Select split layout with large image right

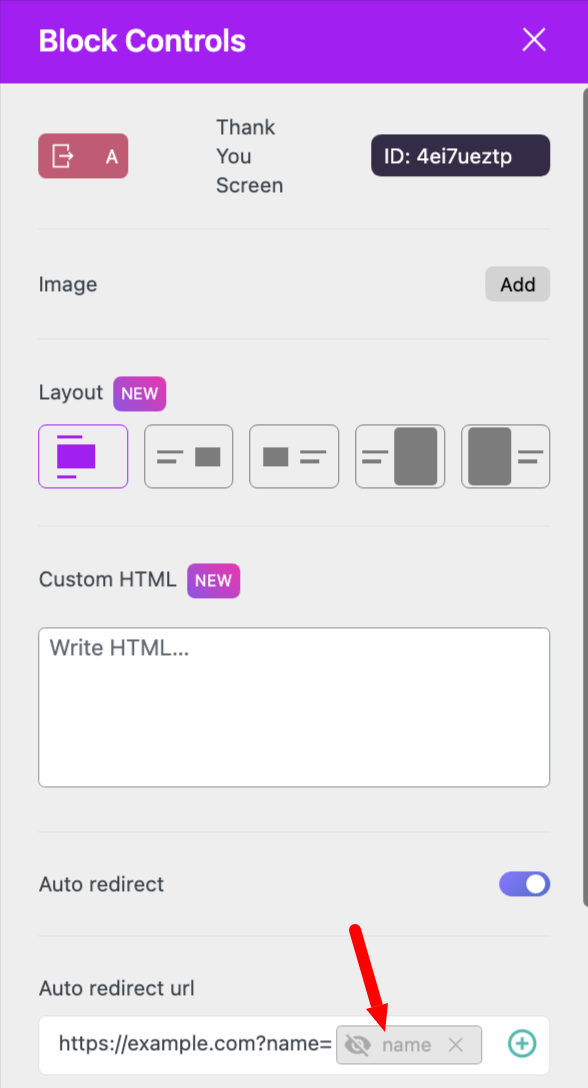(x=400, y=457)
